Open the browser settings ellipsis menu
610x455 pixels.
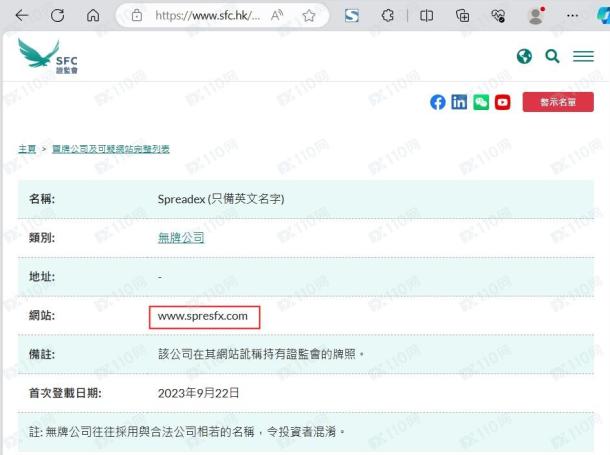coord(572,16)
